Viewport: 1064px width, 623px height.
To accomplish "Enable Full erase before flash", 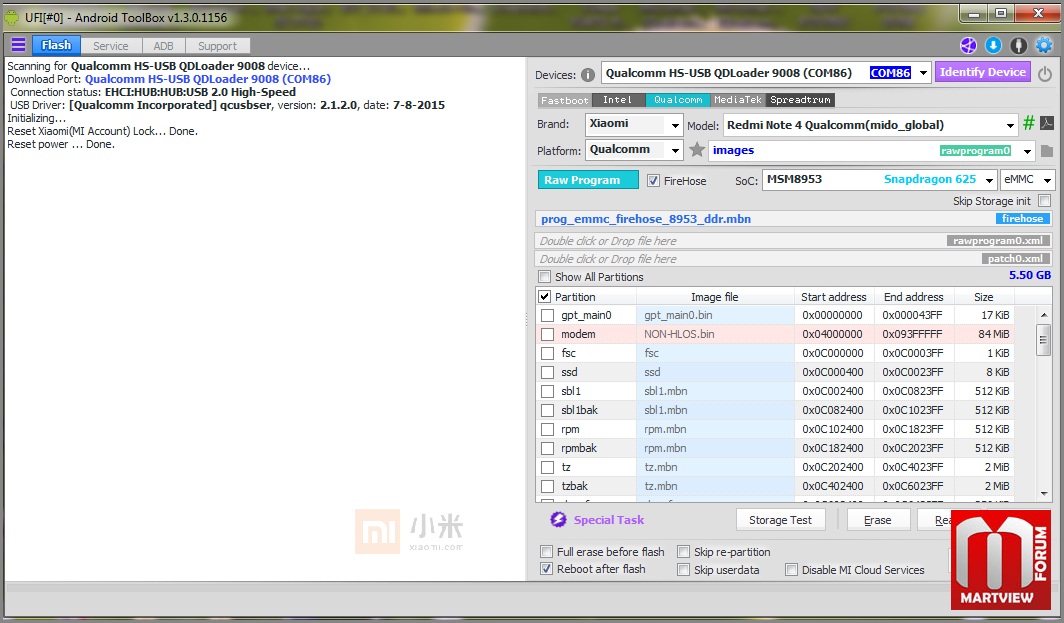I will point(546,552).
